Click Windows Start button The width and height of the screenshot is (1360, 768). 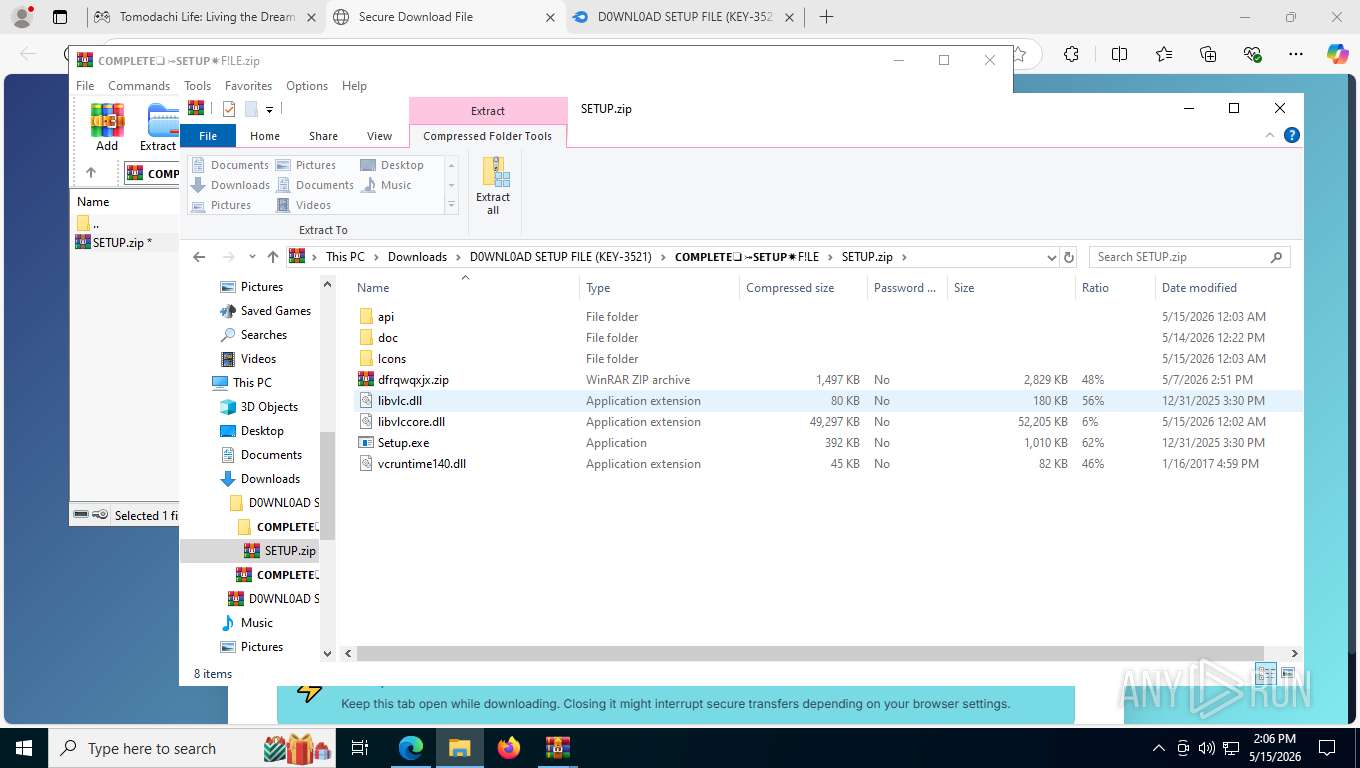[24, 748]
